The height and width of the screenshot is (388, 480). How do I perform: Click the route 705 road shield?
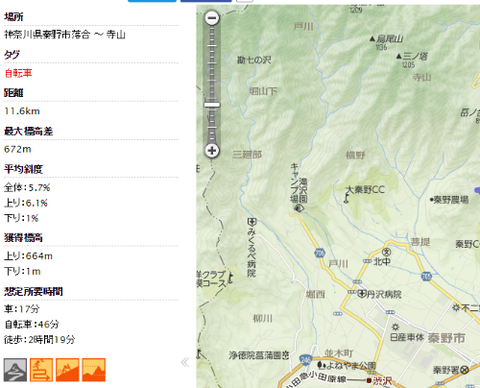[x=426, y=276]
